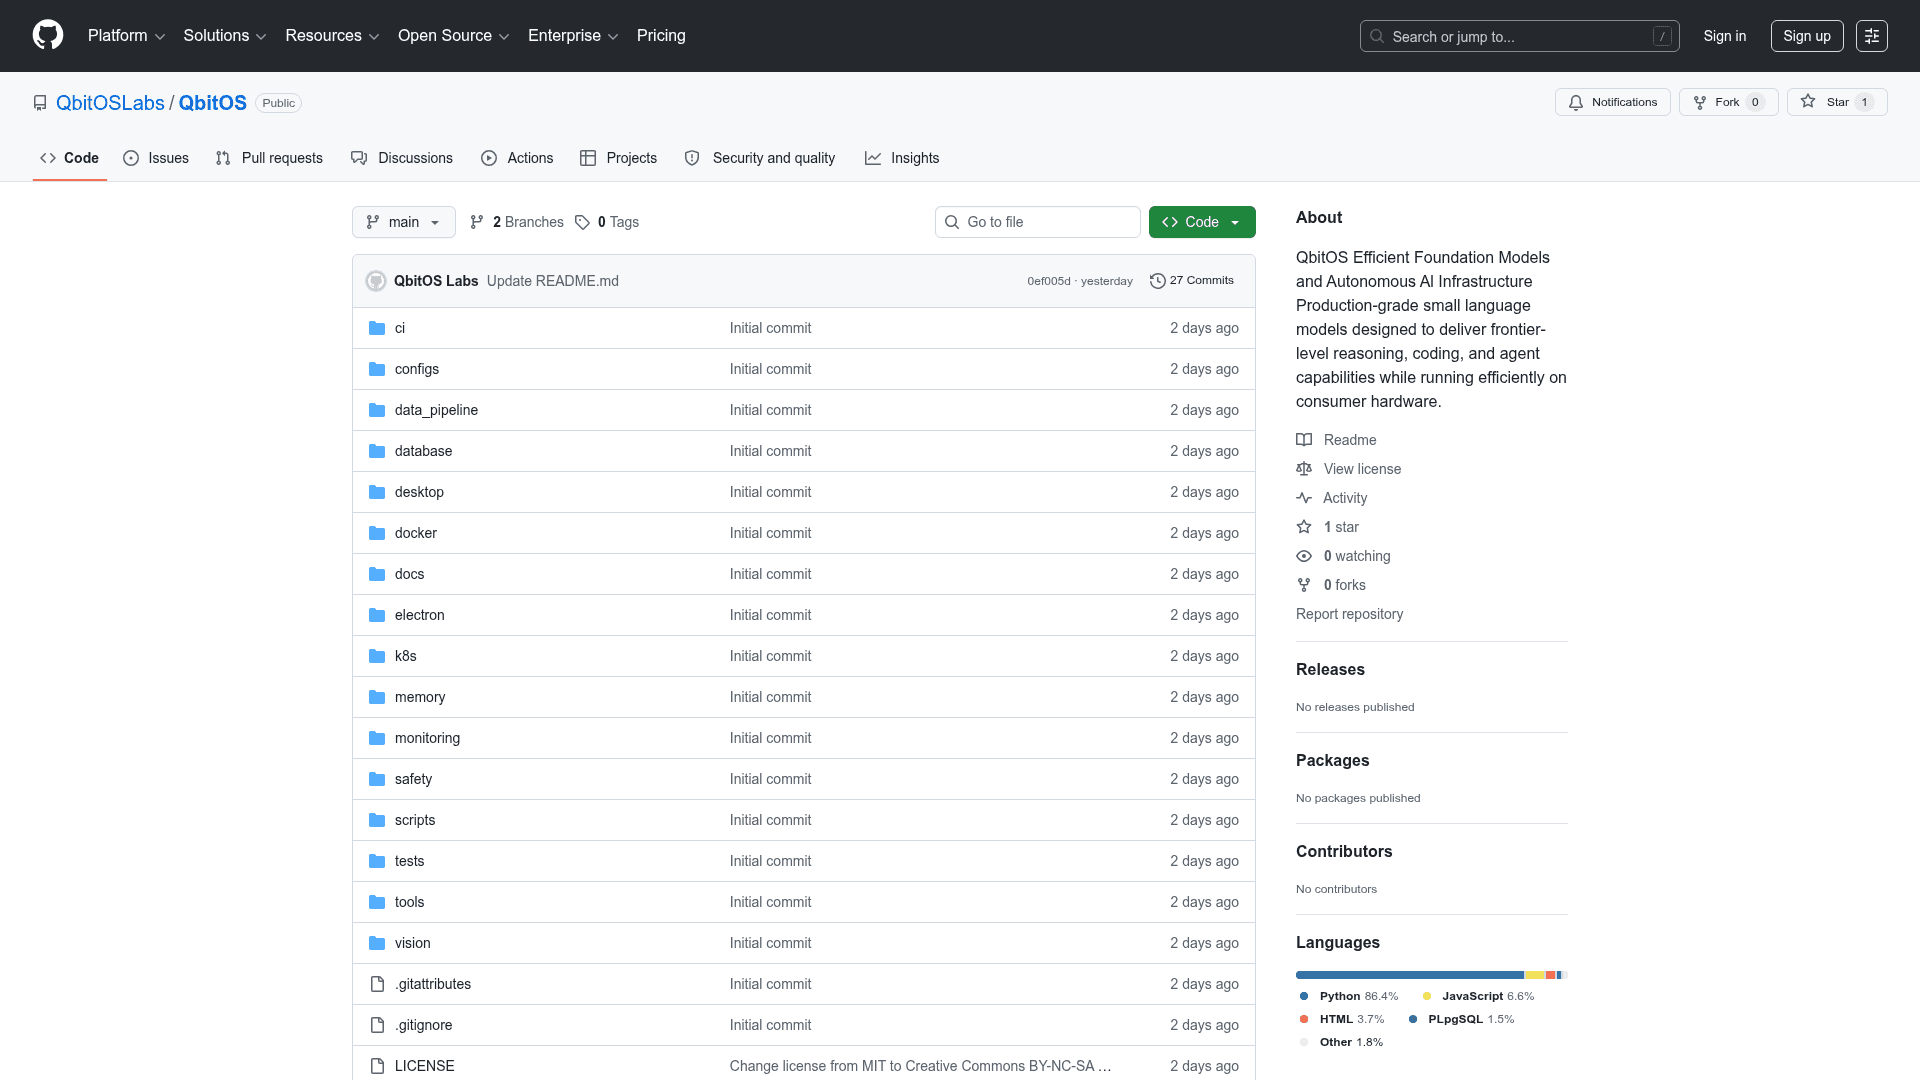Fork the QbitOS repository
This screenshot has height=1080, width=1920.
pos(1728,102)
